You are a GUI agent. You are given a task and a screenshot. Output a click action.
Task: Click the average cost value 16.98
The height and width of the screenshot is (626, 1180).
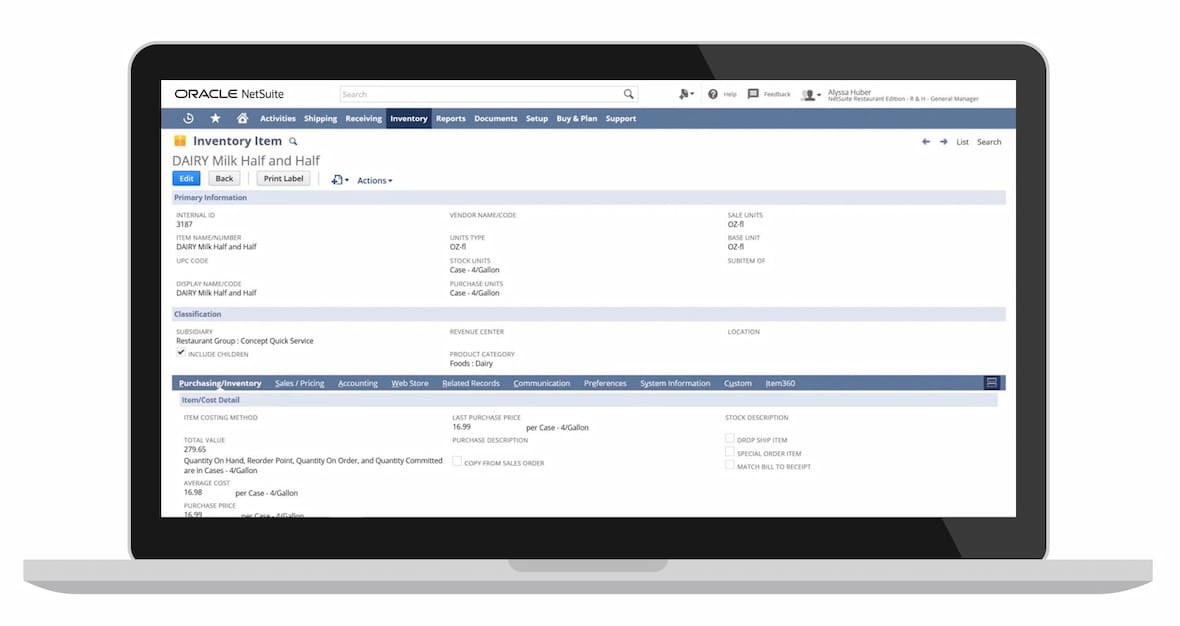pos(193,492)
